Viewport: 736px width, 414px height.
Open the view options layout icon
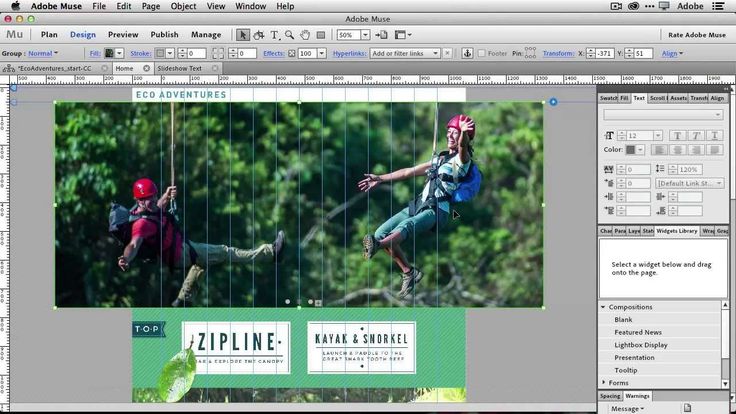[403, 35]
